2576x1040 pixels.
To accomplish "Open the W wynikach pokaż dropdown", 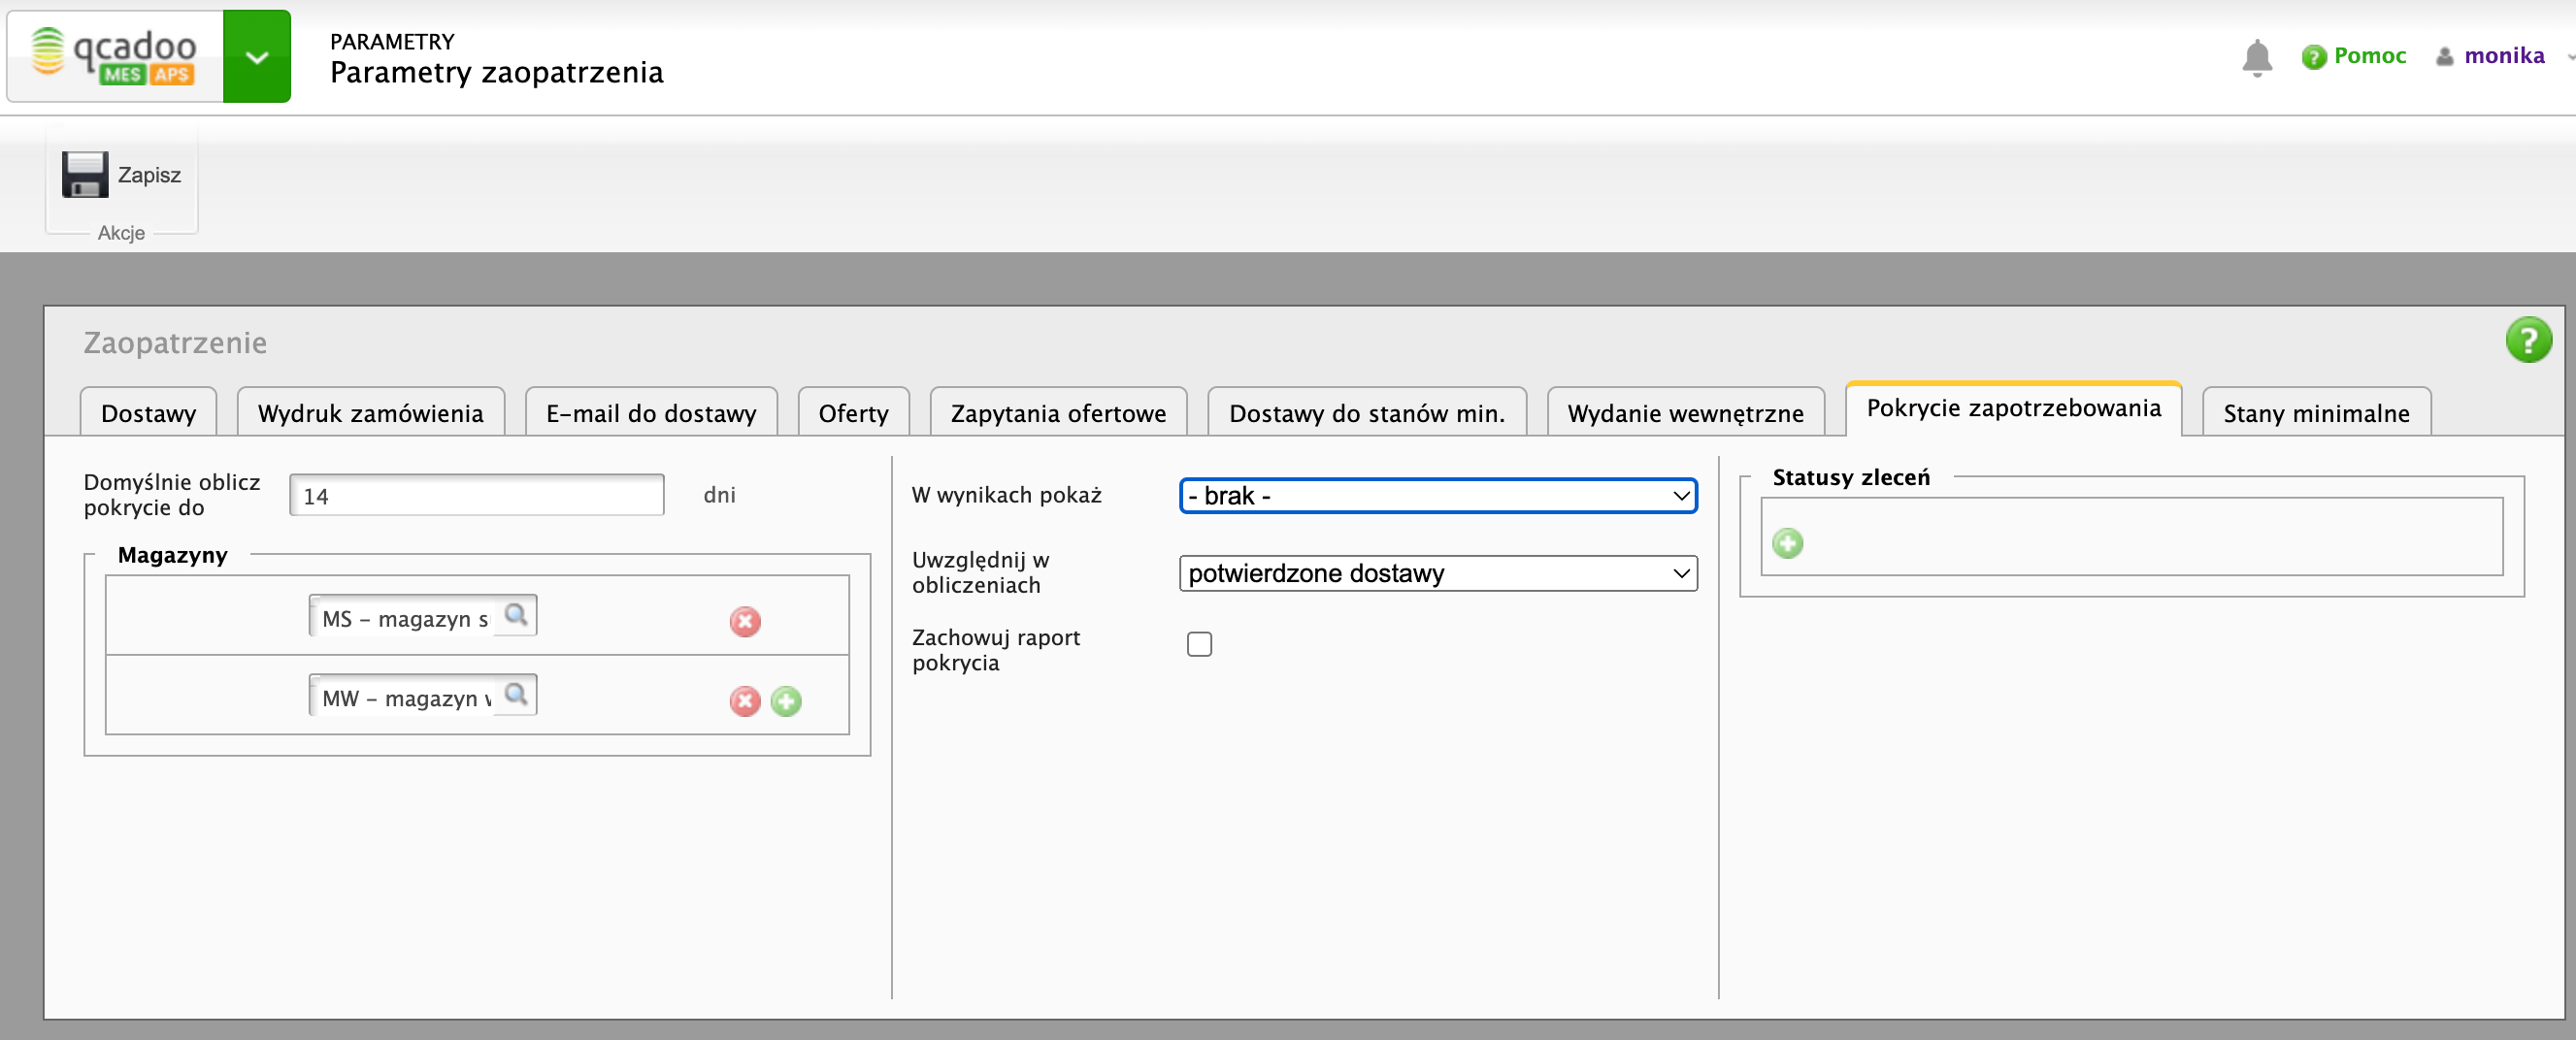I will pyautogui.click(x=1438, y=496).
